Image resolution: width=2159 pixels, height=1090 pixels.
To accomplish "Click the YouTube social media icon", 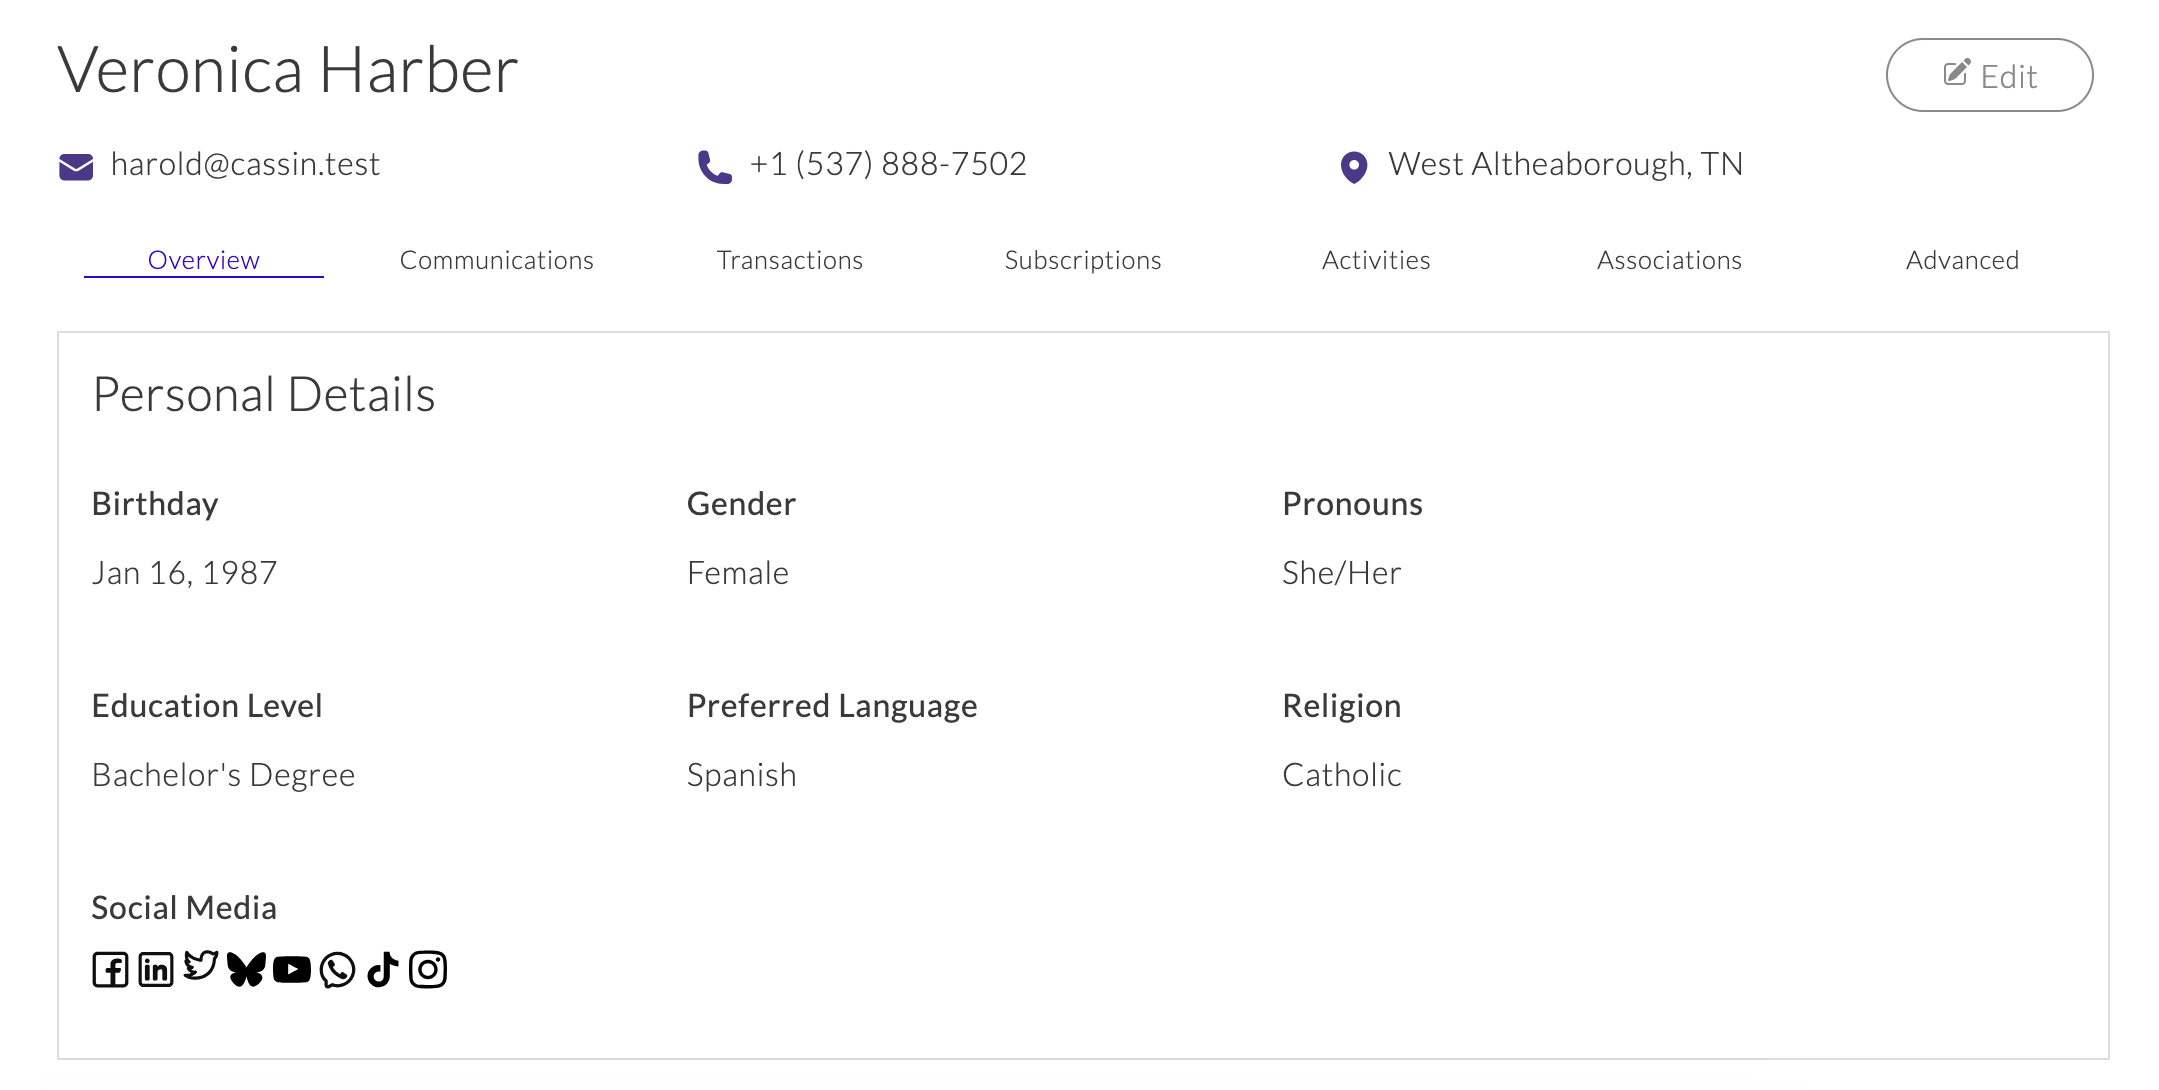I will [291, 968].
